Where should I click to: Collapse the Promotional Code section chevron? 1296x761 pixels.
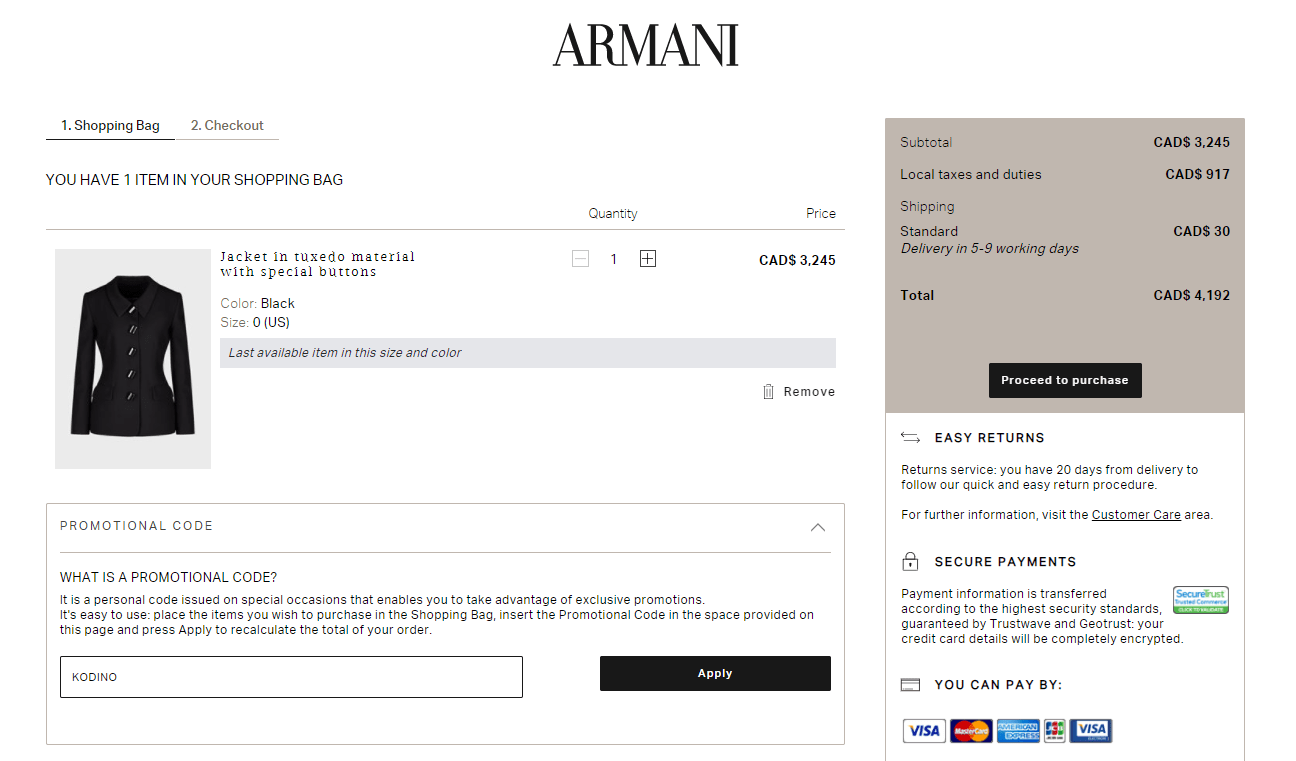(x=818, y=527)
